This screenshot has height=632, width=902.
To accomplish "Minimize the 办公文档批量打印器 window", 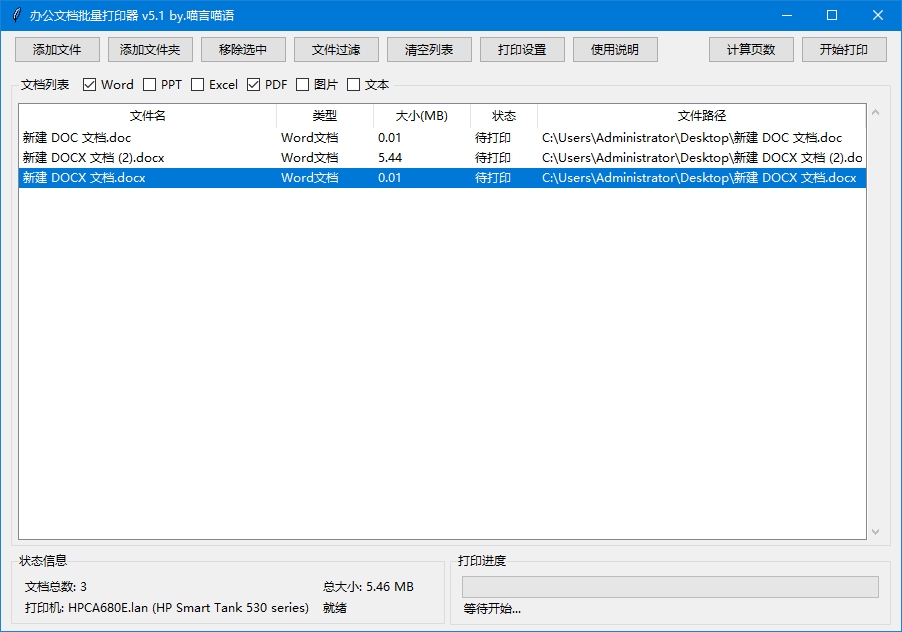I will tap(787, 16).
